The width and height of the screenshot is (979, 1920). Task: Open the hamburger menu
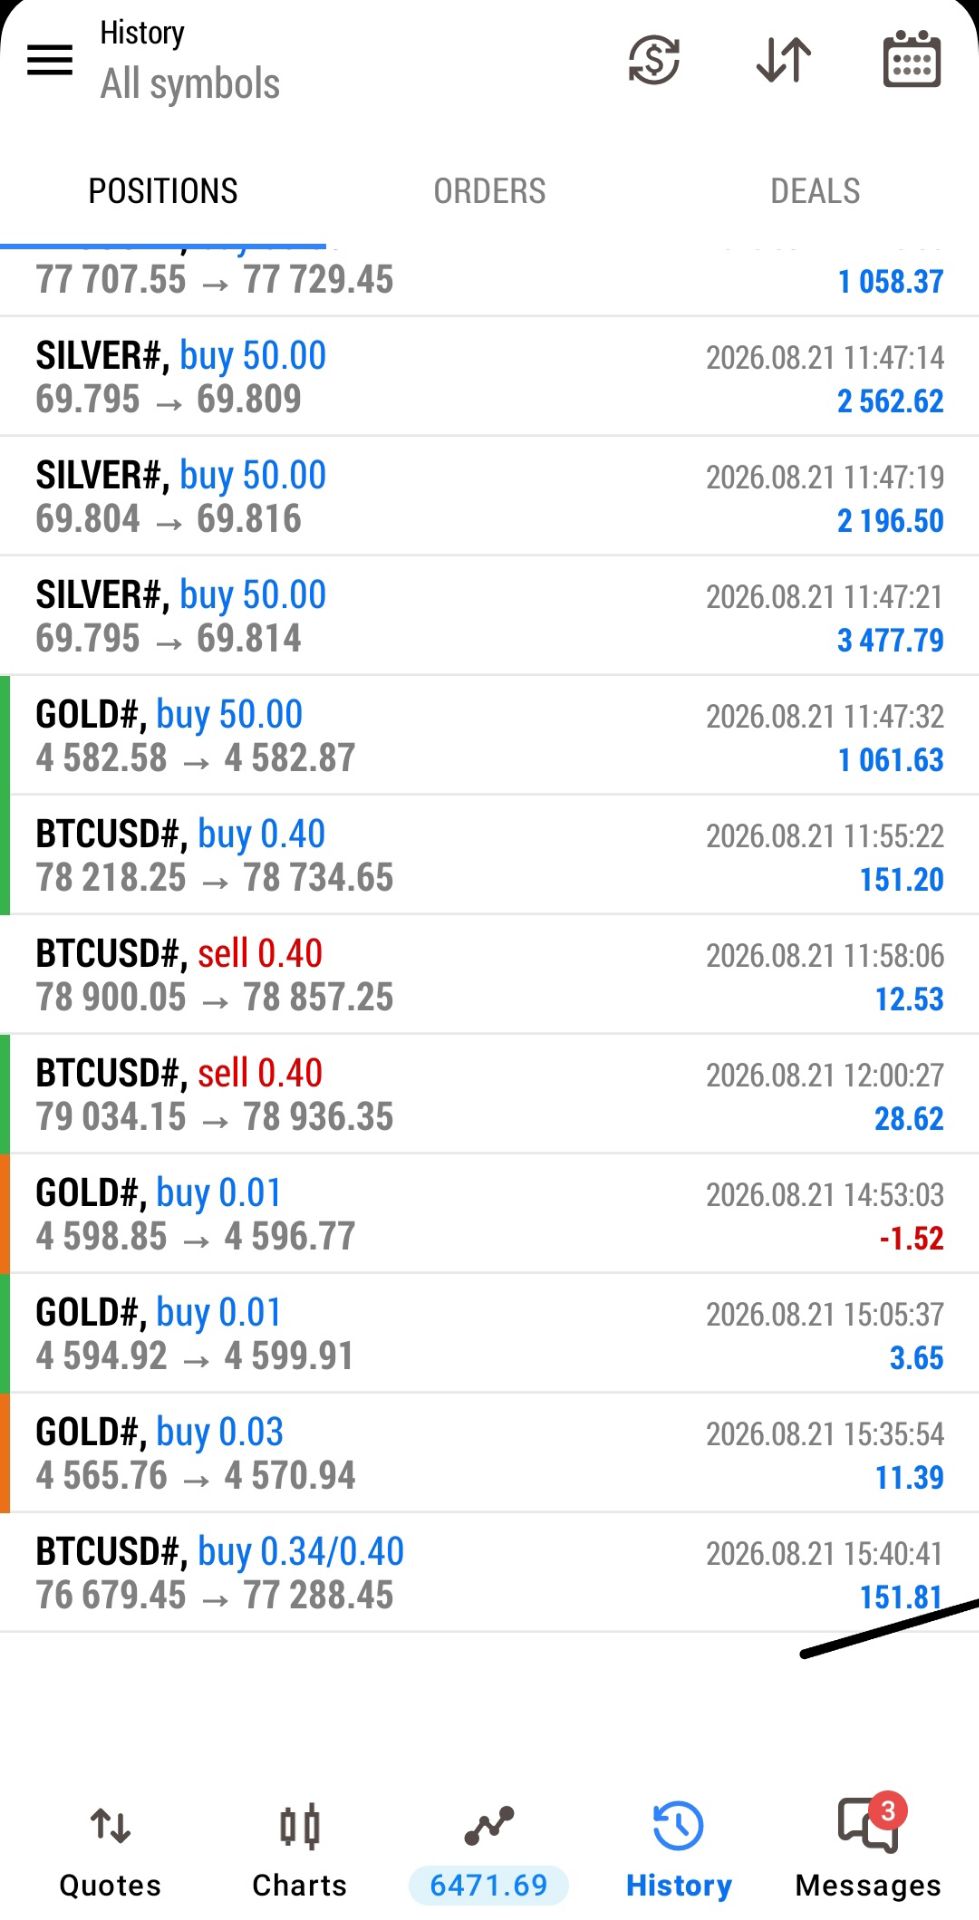coord(49,61)
